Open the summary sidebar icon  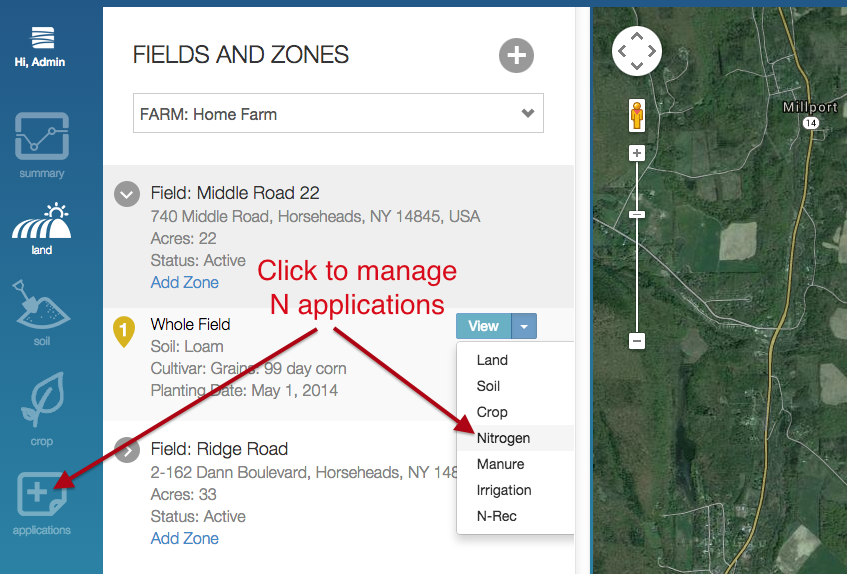(41, 138)
